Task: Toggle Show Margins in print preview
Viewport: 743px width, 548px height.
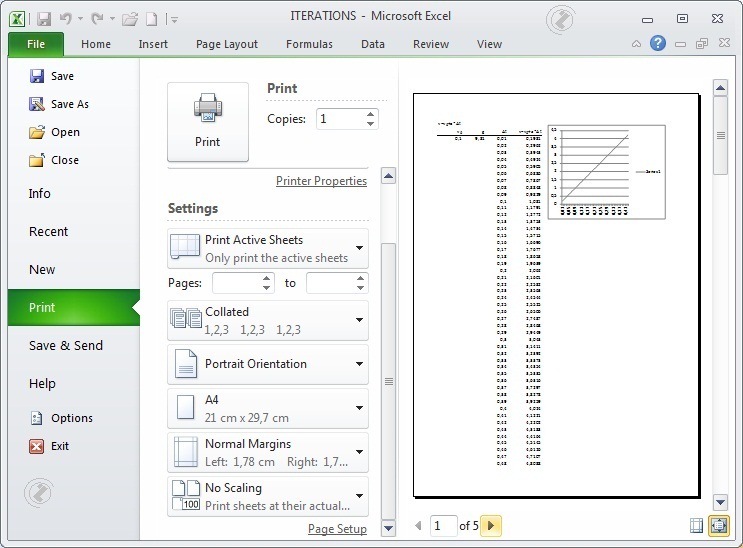Action: pyautogui.click(x=697, y=525)
